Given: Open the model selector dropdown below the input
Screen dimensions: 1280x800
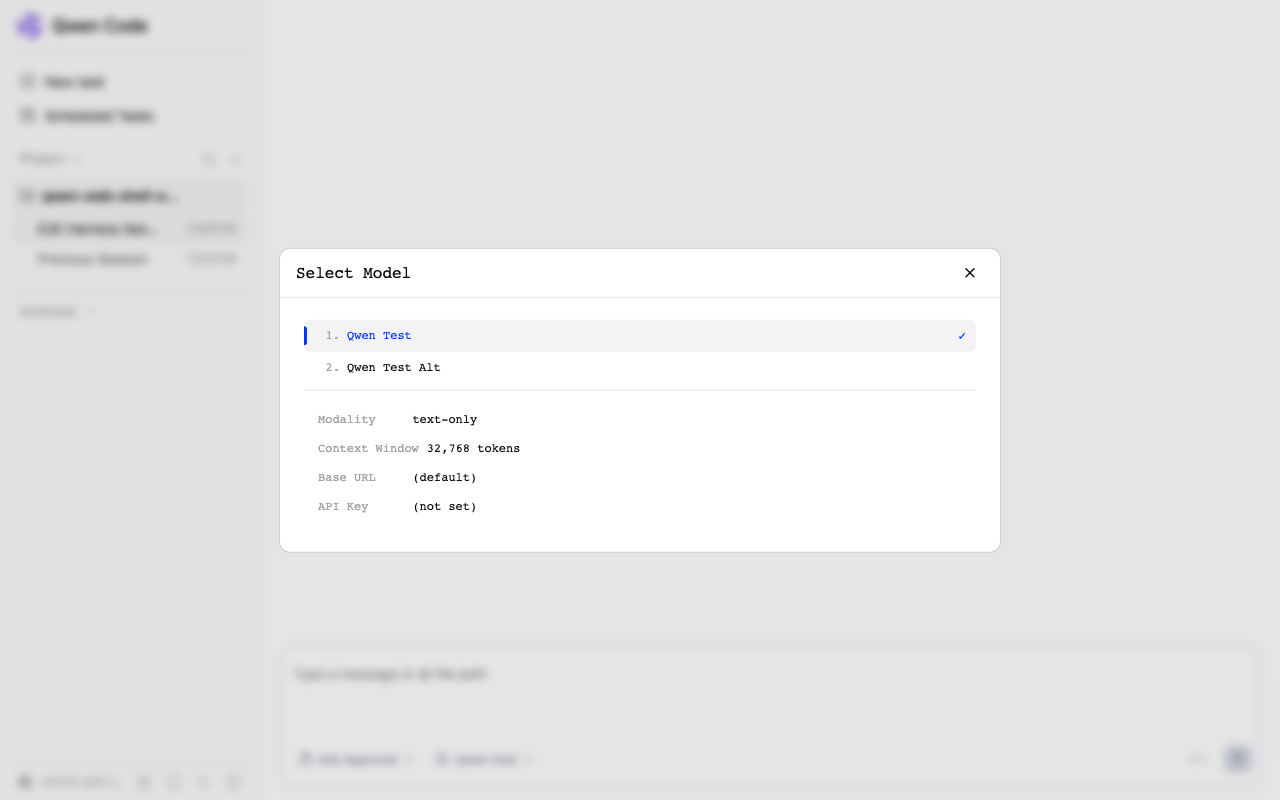Looking at the screenshot, I should 485,760.
